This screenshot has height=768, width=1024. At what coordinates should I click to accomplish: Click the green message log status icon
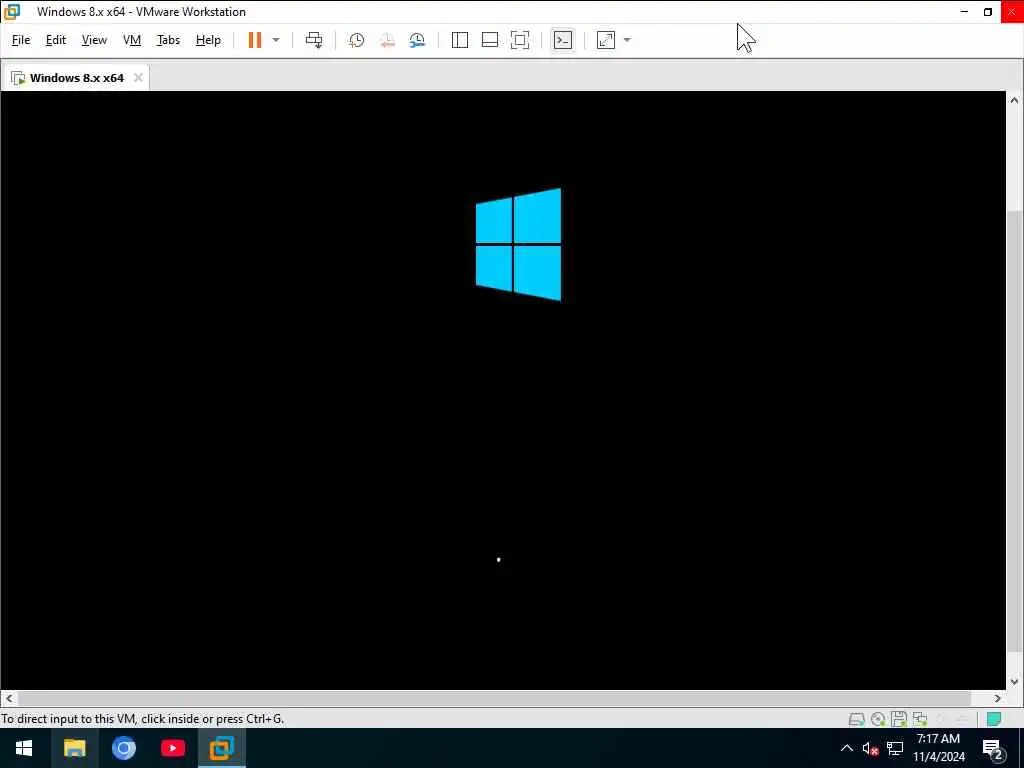(x=994, y=720)
